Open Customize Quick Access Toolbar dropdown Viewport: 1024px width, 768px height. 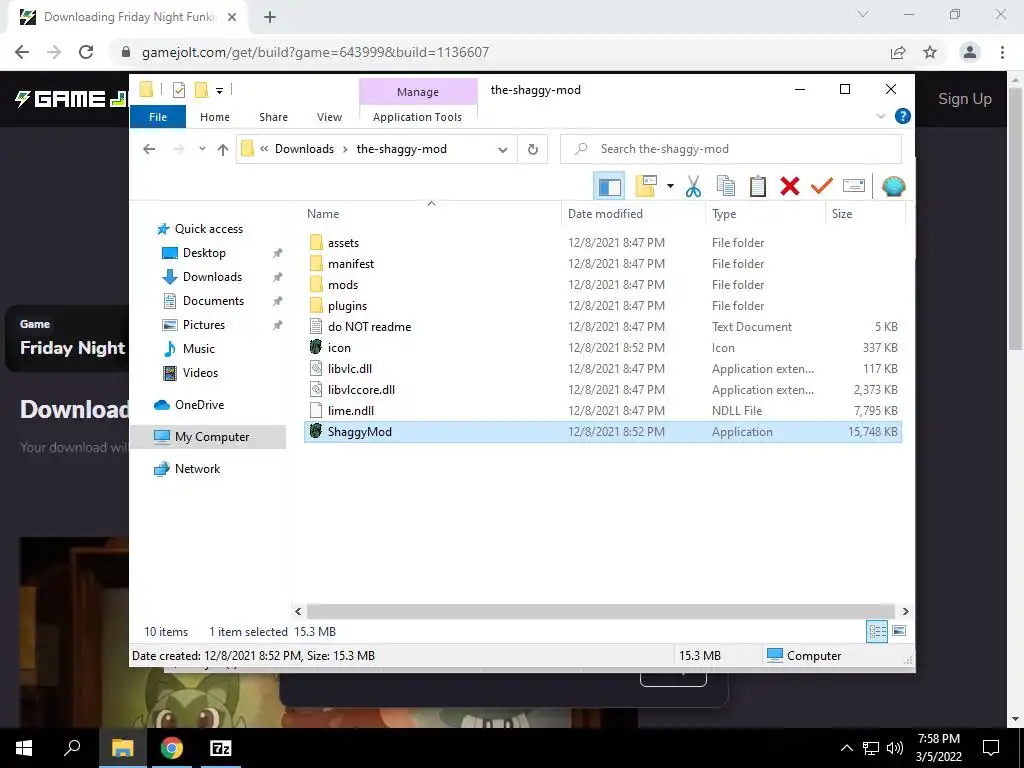point(219,91)
